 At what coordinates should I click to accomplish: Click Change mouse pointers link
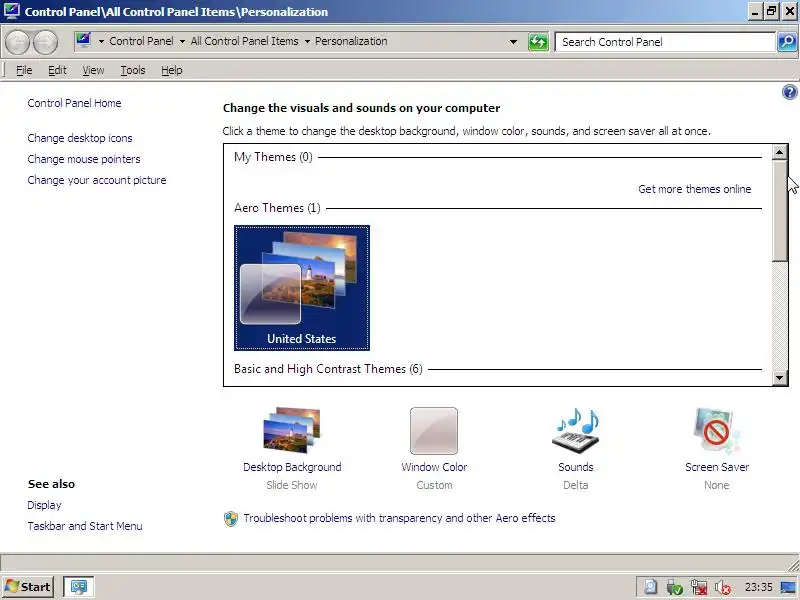pyautogui.click(x=84, y=159)
